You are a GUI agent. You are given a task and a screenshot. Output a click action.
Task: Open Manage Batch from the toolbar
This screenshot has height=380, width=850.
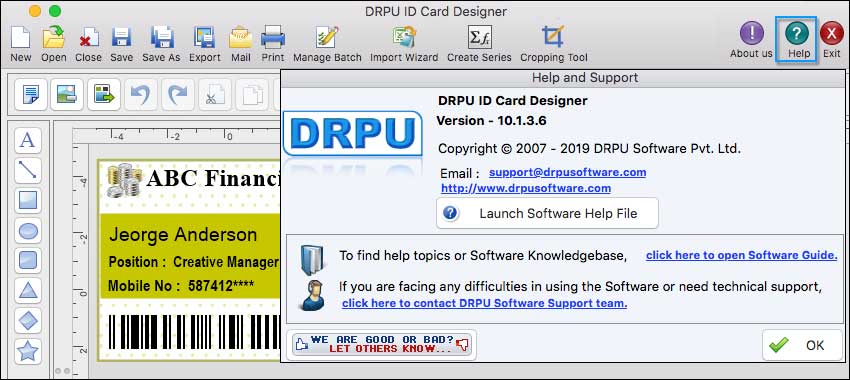pyautogui.click(x=327, y=37)
